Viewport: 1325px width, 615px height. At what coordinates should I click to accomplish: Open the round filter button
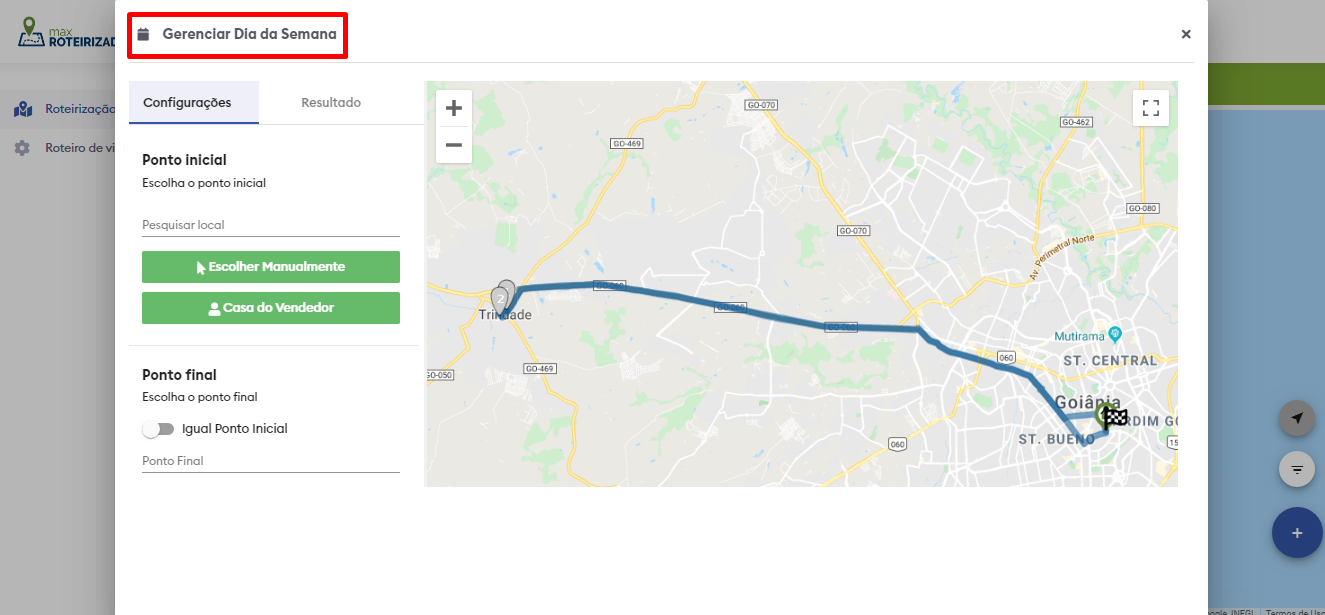pyautogui.click(x=1297, y=468)
